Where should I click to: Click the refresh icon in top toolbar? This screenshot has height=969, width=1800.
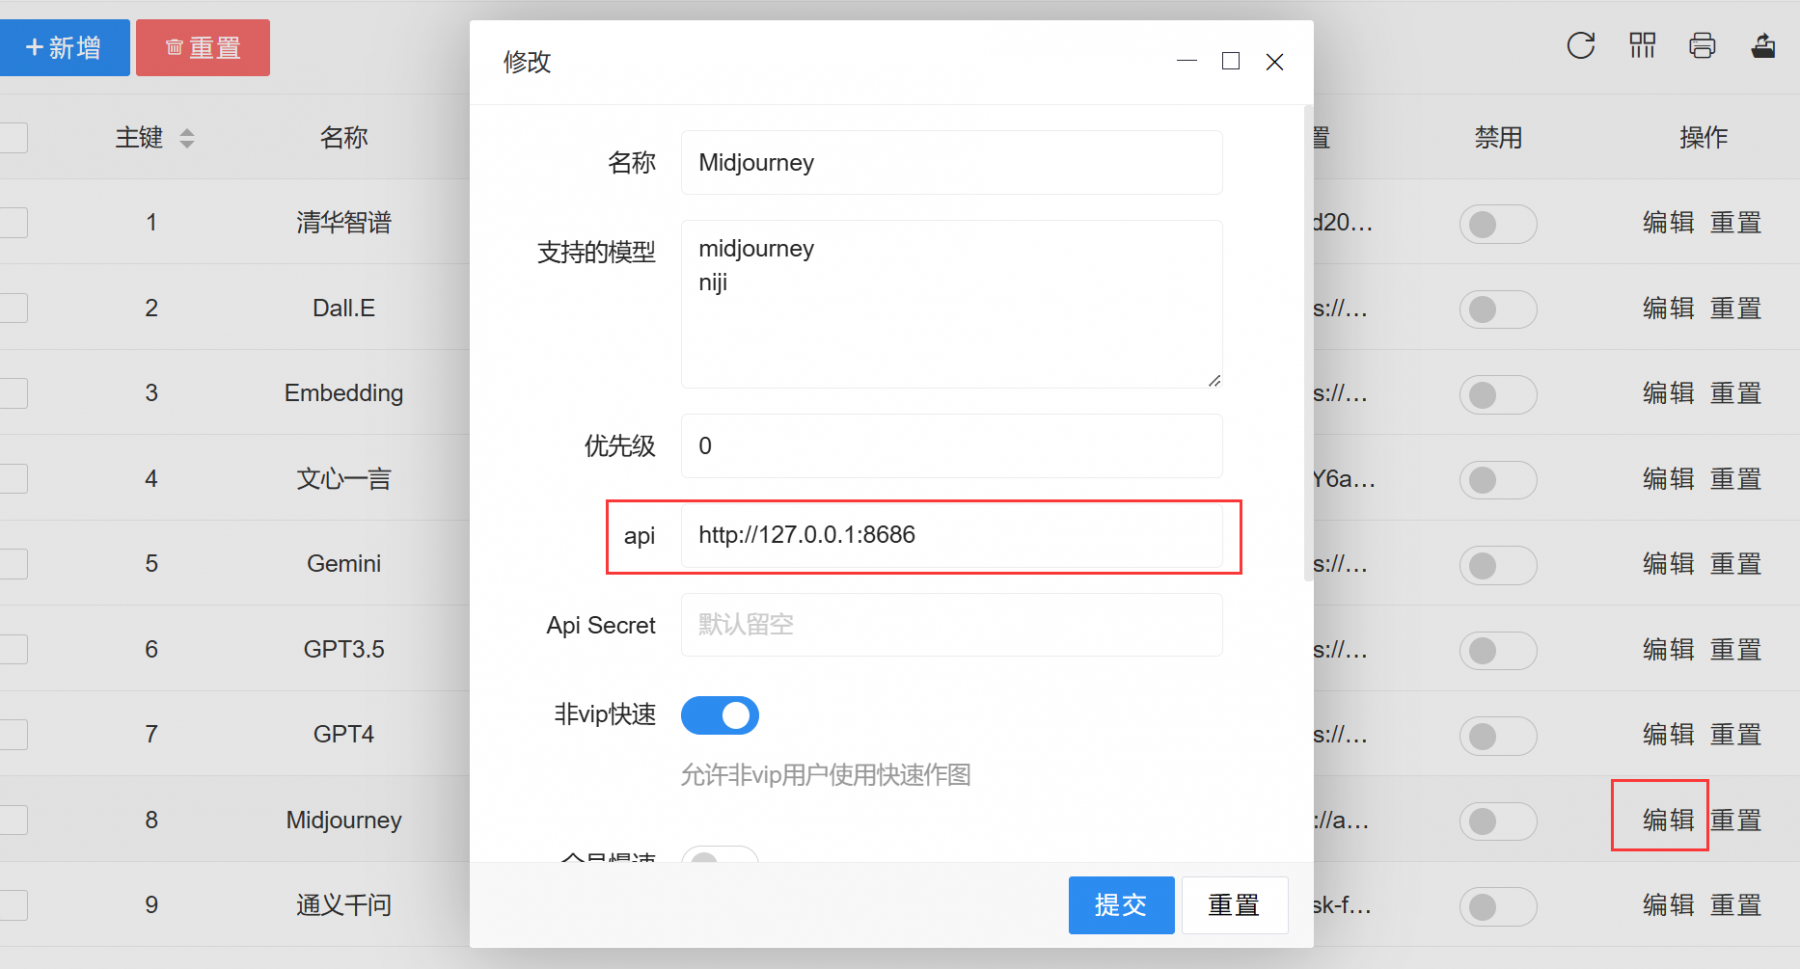1581,46
